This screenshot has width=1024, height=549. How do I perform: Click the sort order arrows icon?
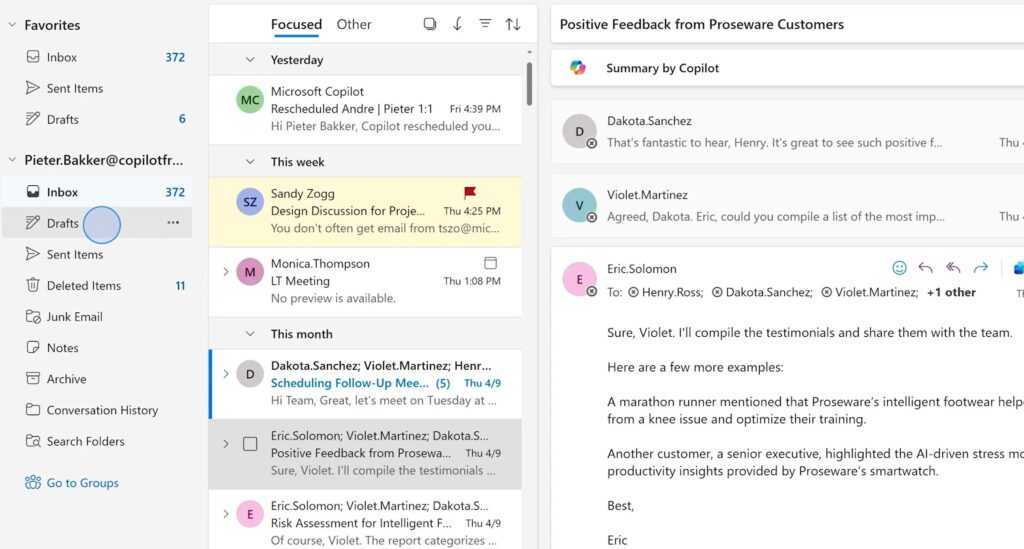pyautogui.click(x=513, y=24)
